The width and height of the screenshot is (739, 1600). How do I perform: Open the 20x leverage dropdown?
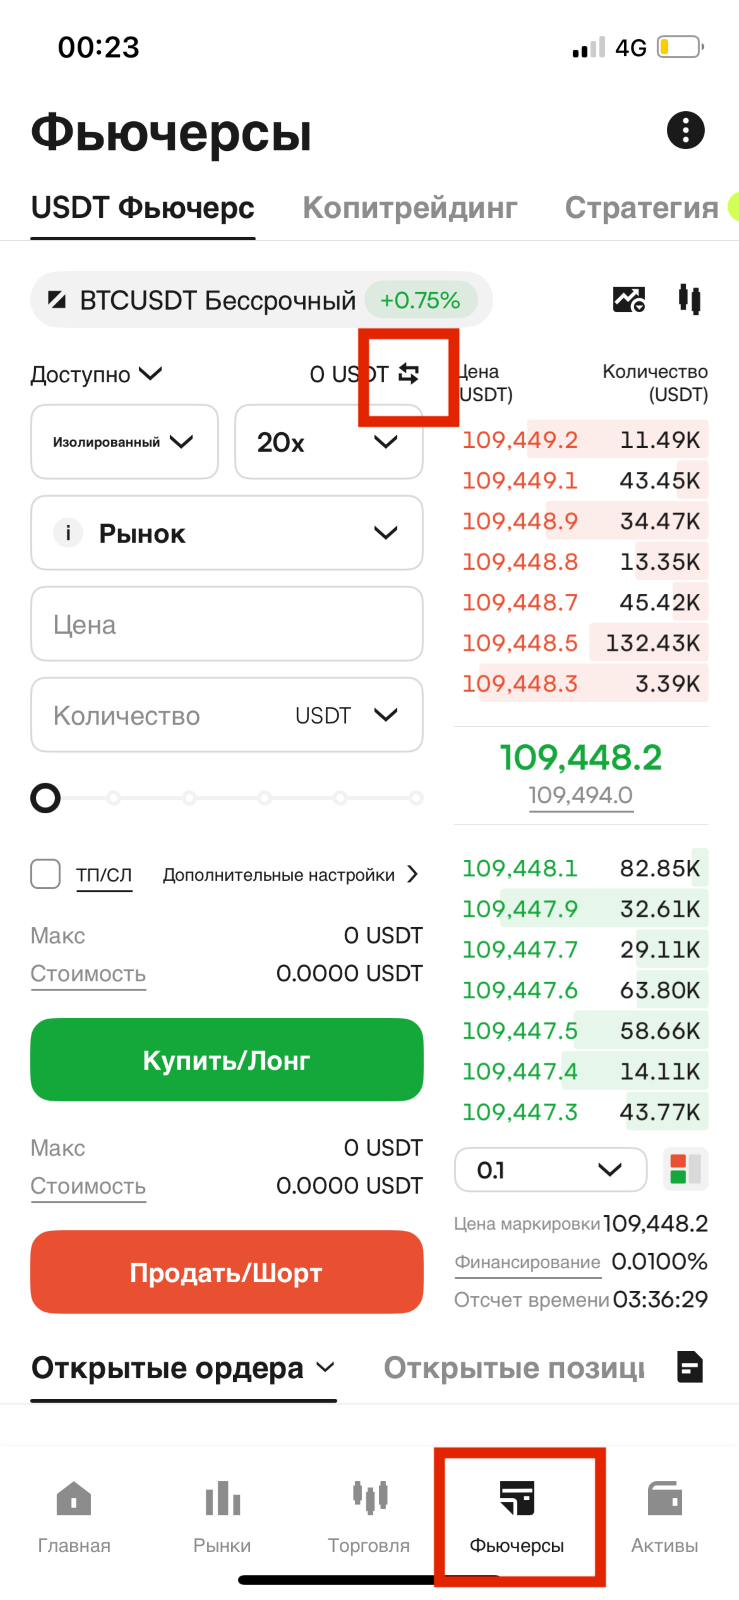[x=329, y=442]
